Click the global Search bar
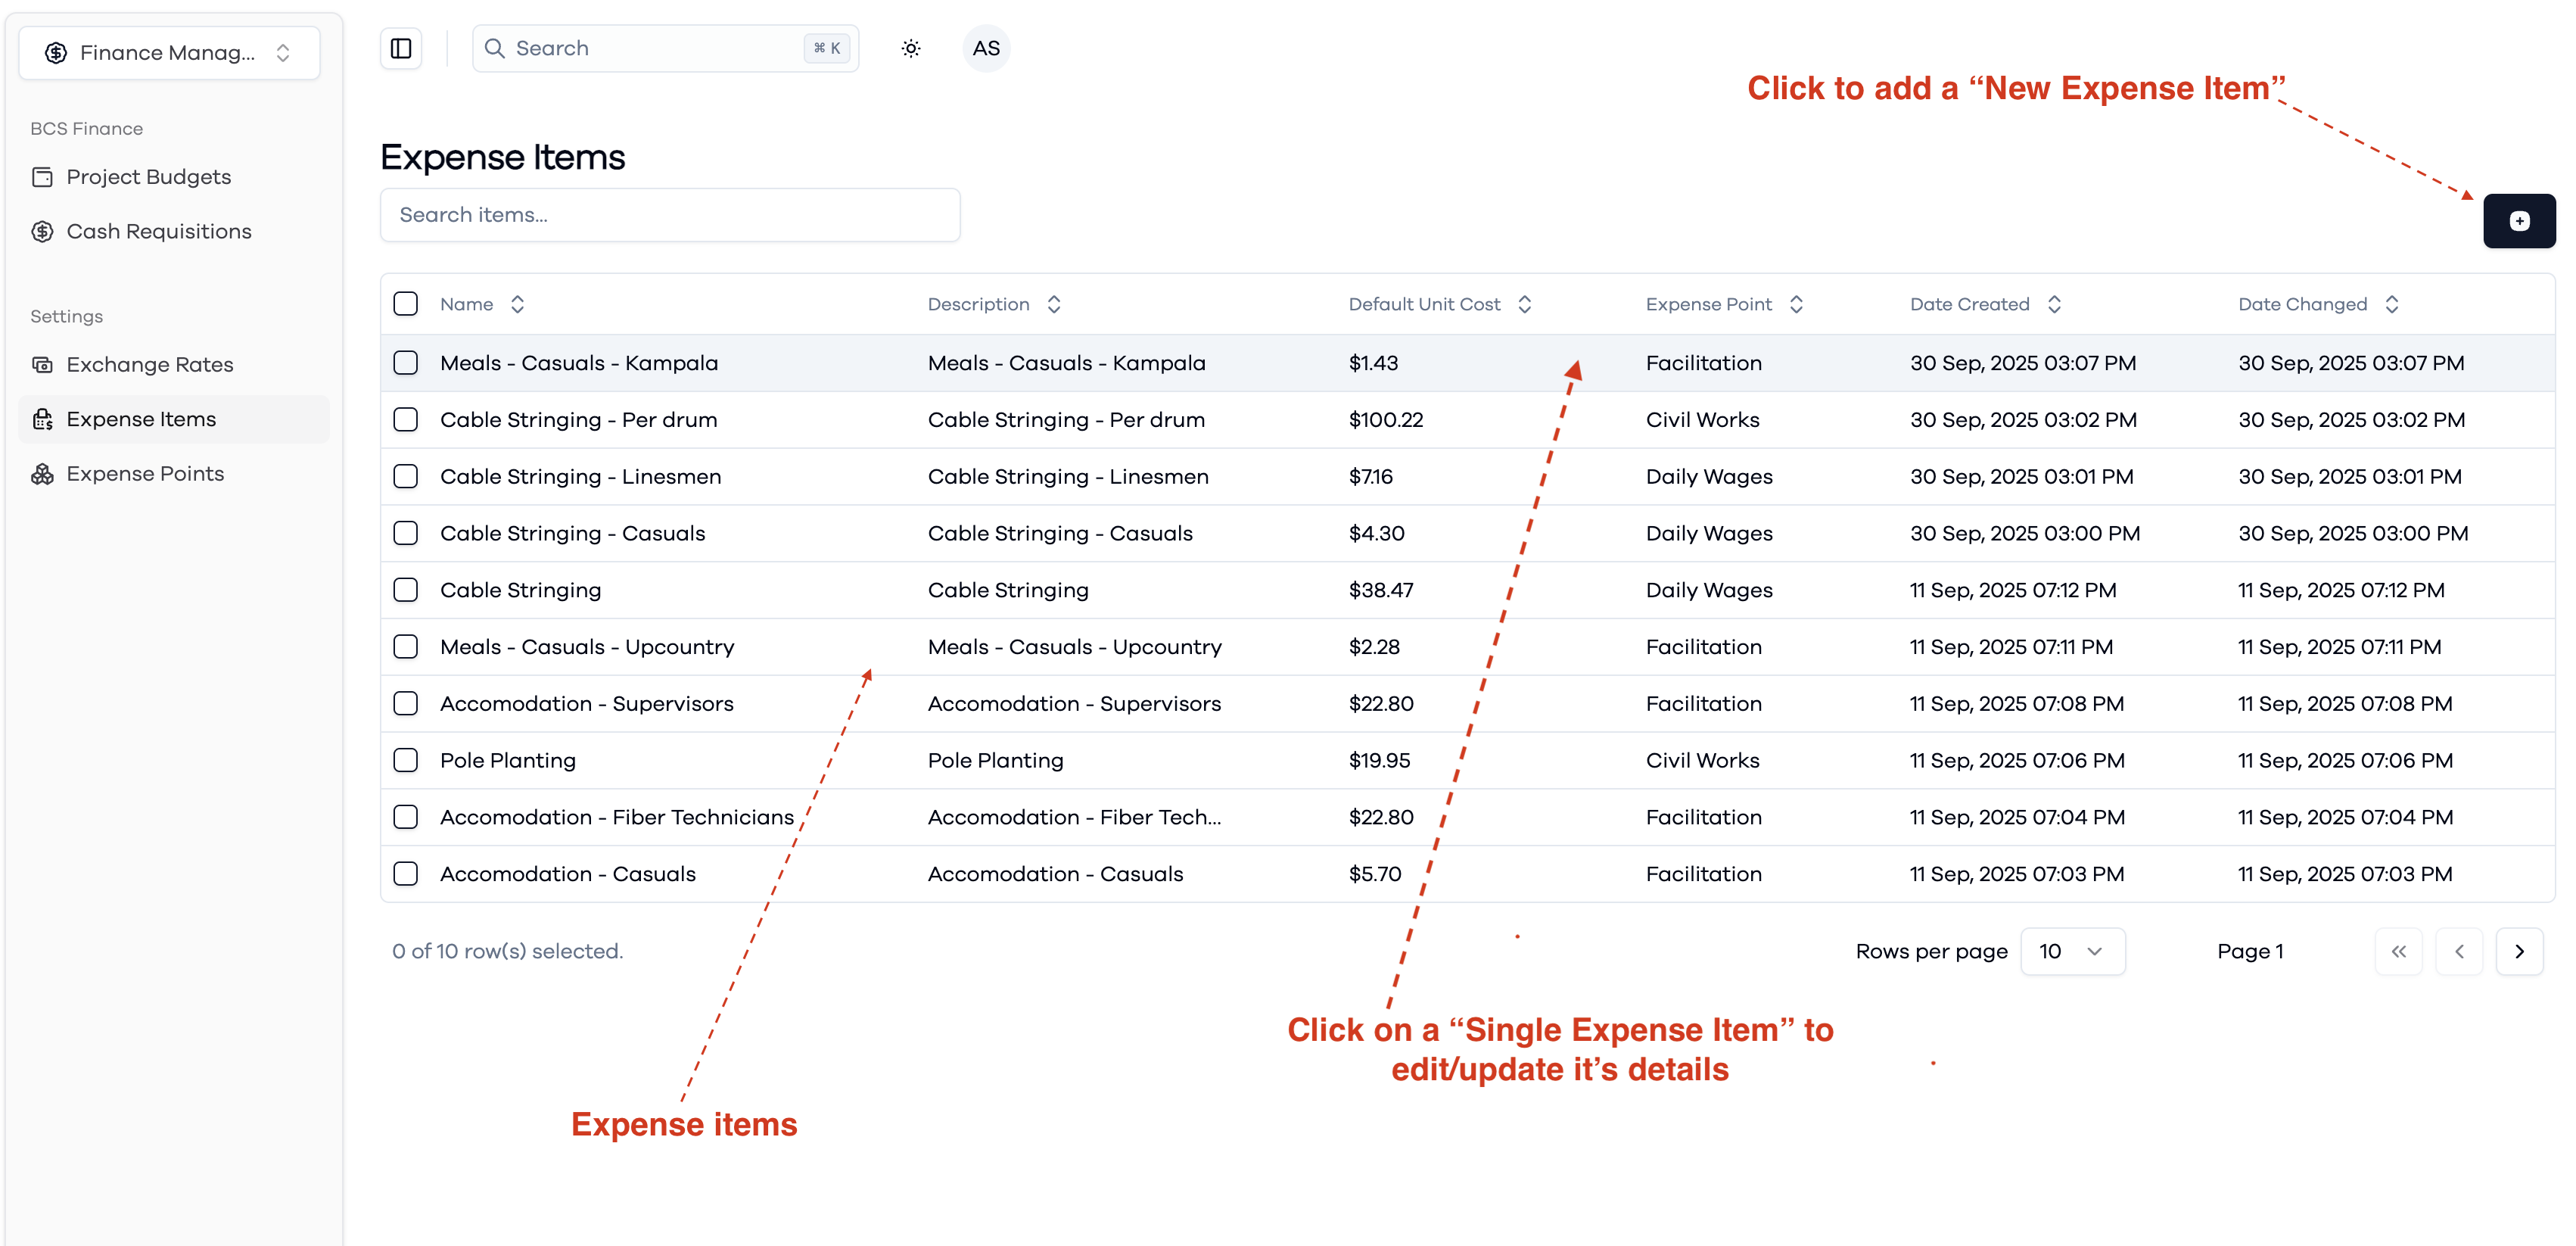The height and width of the screenshot is (1246, 2576). pos(665,48)
